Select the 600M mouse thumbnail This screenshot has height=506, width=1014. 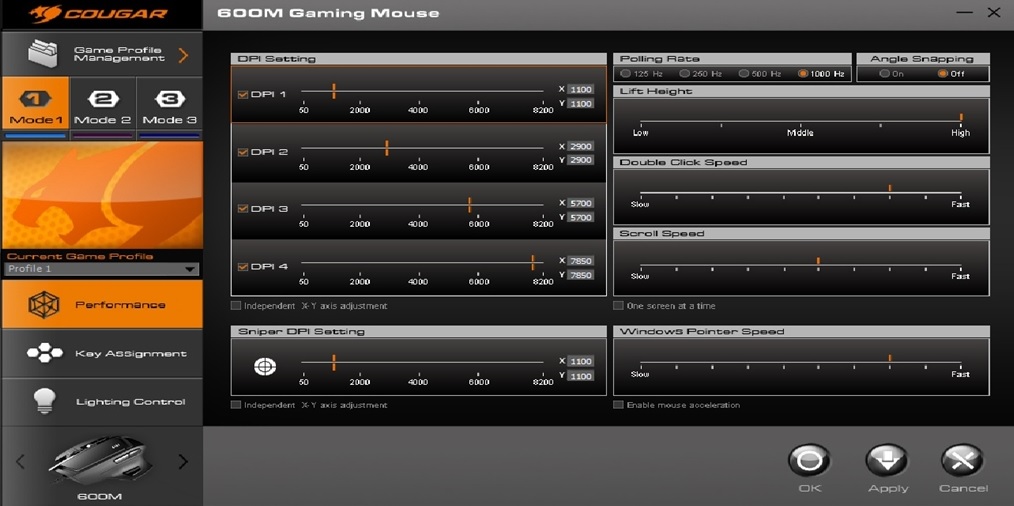[102, 461]
